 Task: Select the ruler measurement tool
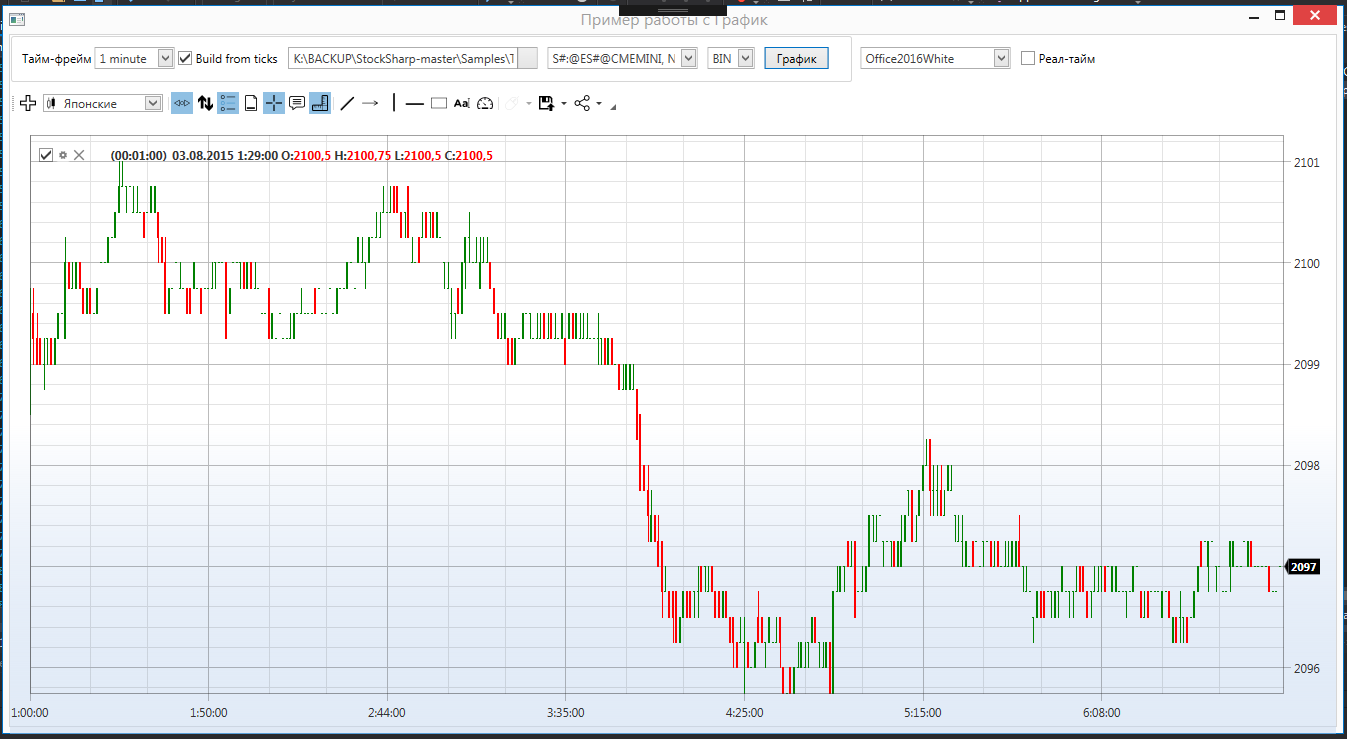(320, 103)
